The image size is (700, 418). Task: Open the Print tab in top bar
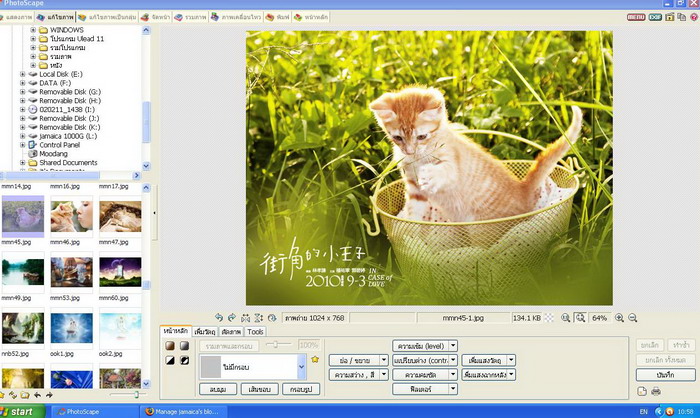pos(278,17)
